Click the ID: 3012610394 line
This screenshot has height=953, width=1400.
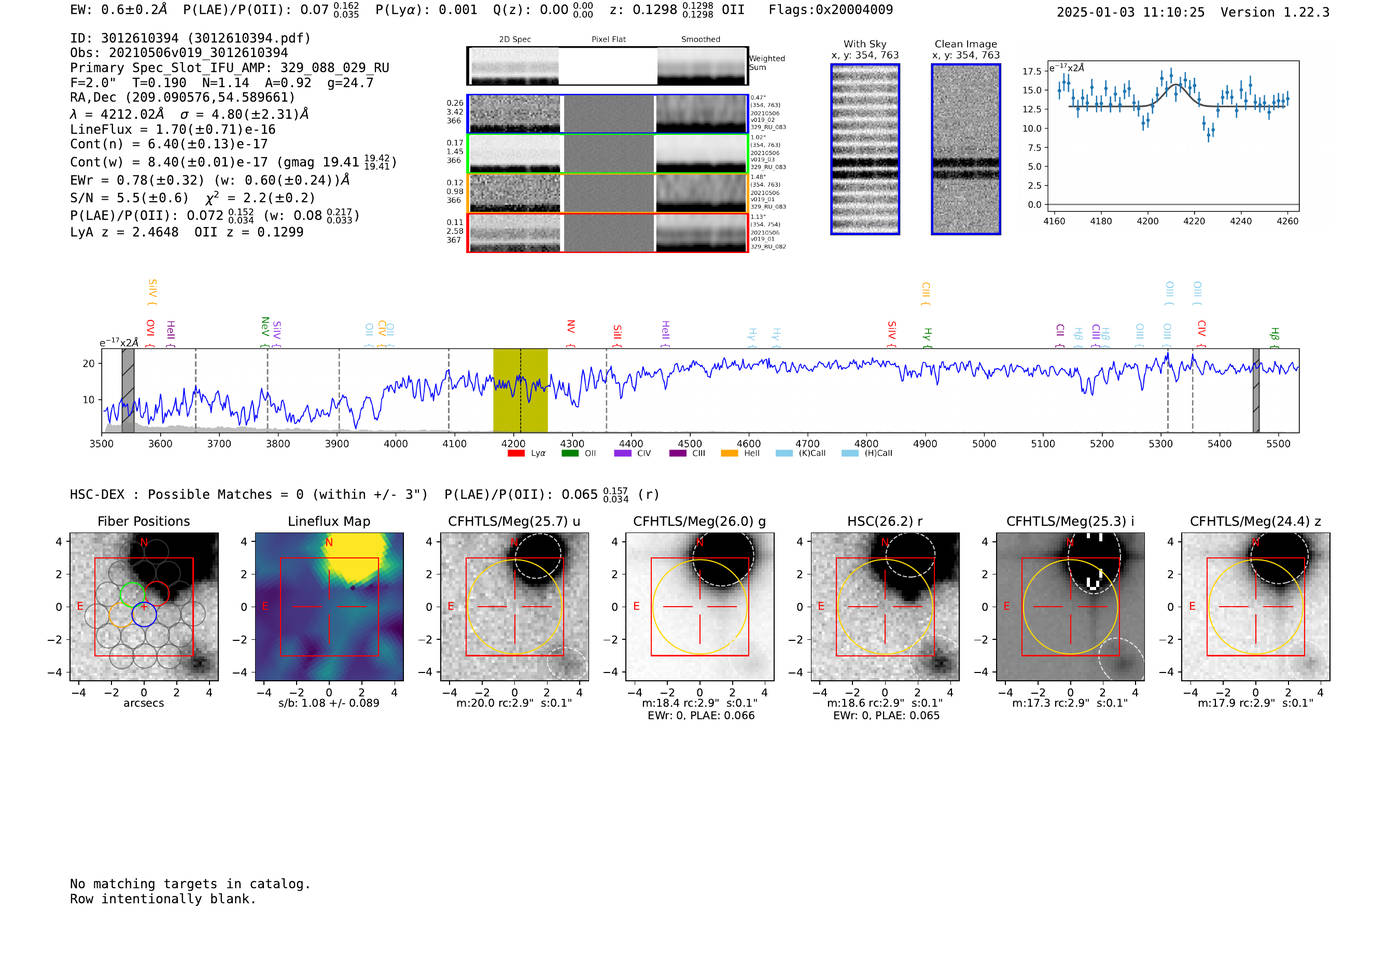point(190,38)
